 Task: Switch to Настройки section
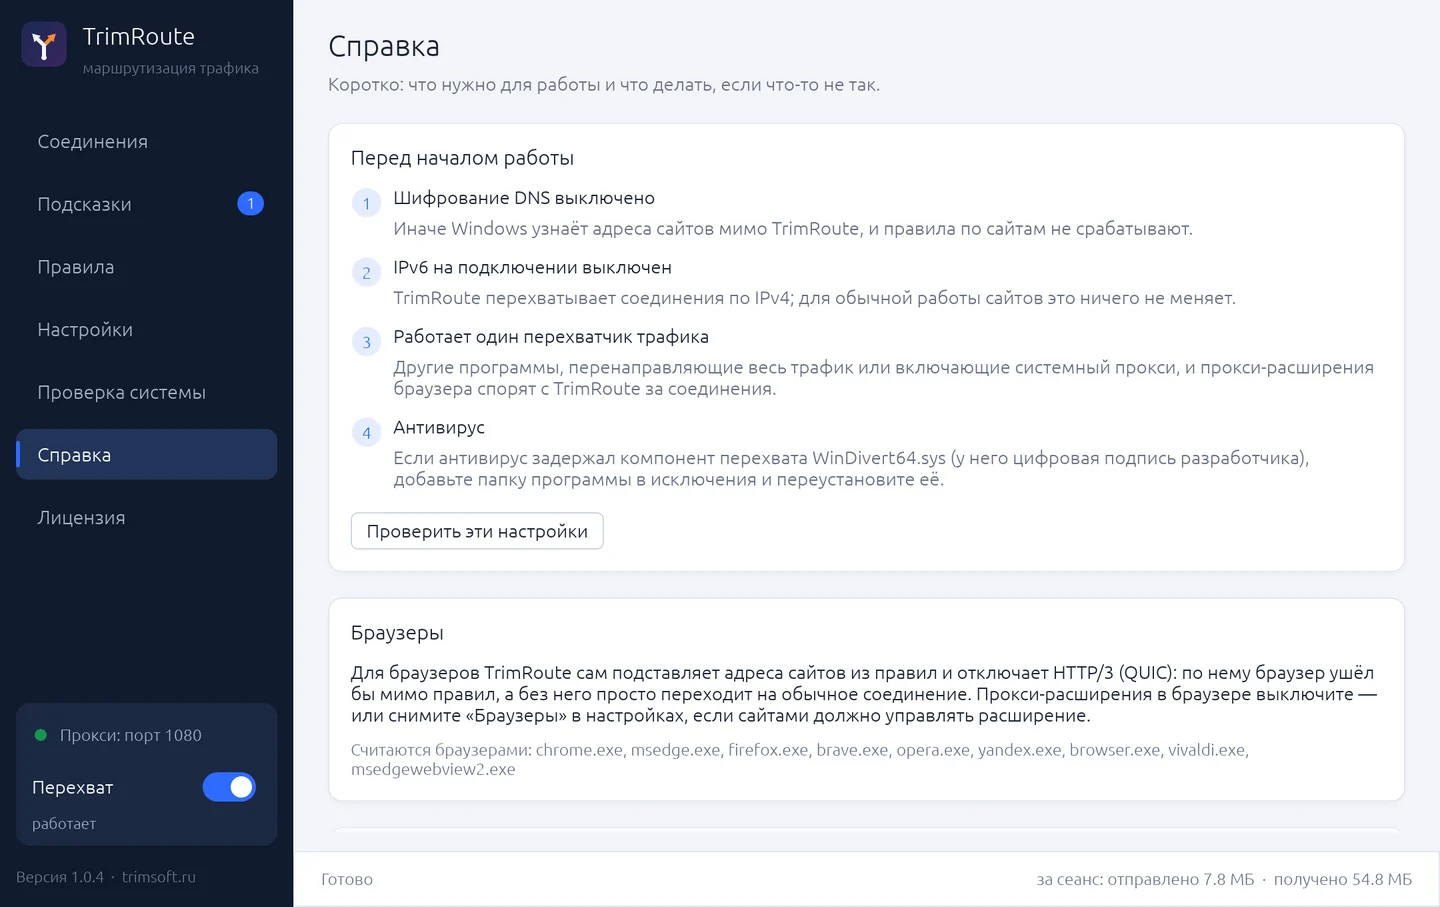146,330
